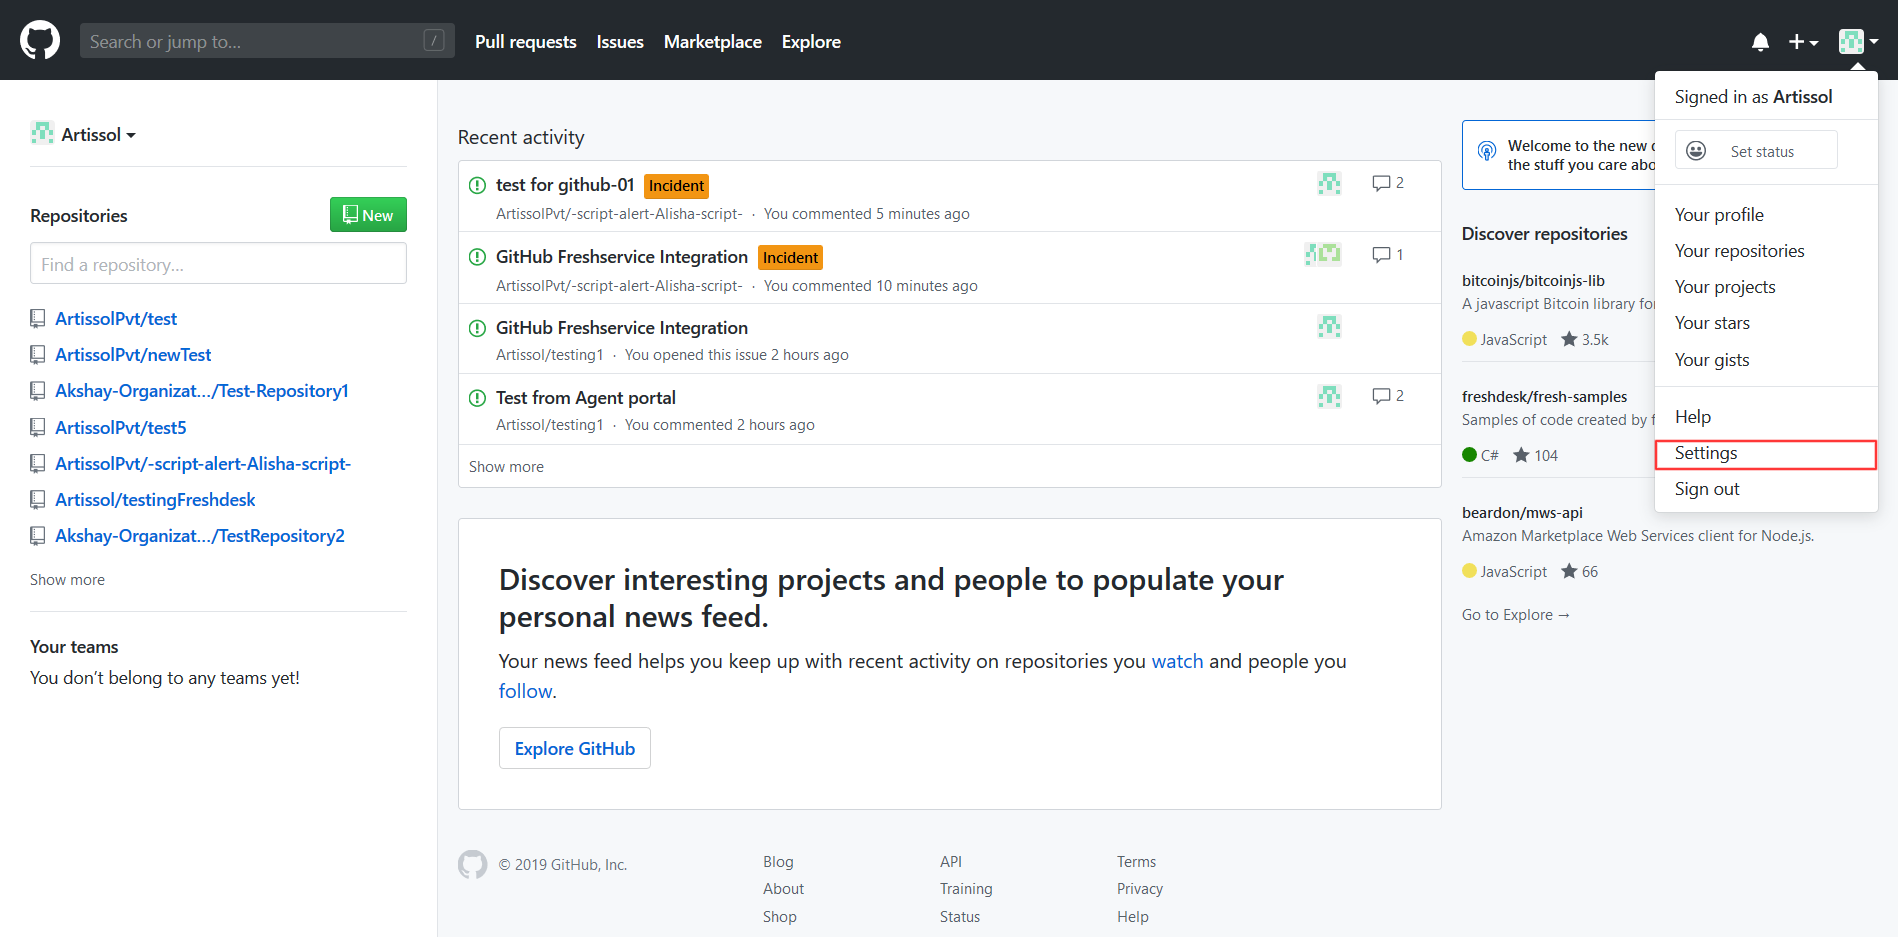Show more recent activity items
The image size is (1898, 937).
[x=506, y=467]
